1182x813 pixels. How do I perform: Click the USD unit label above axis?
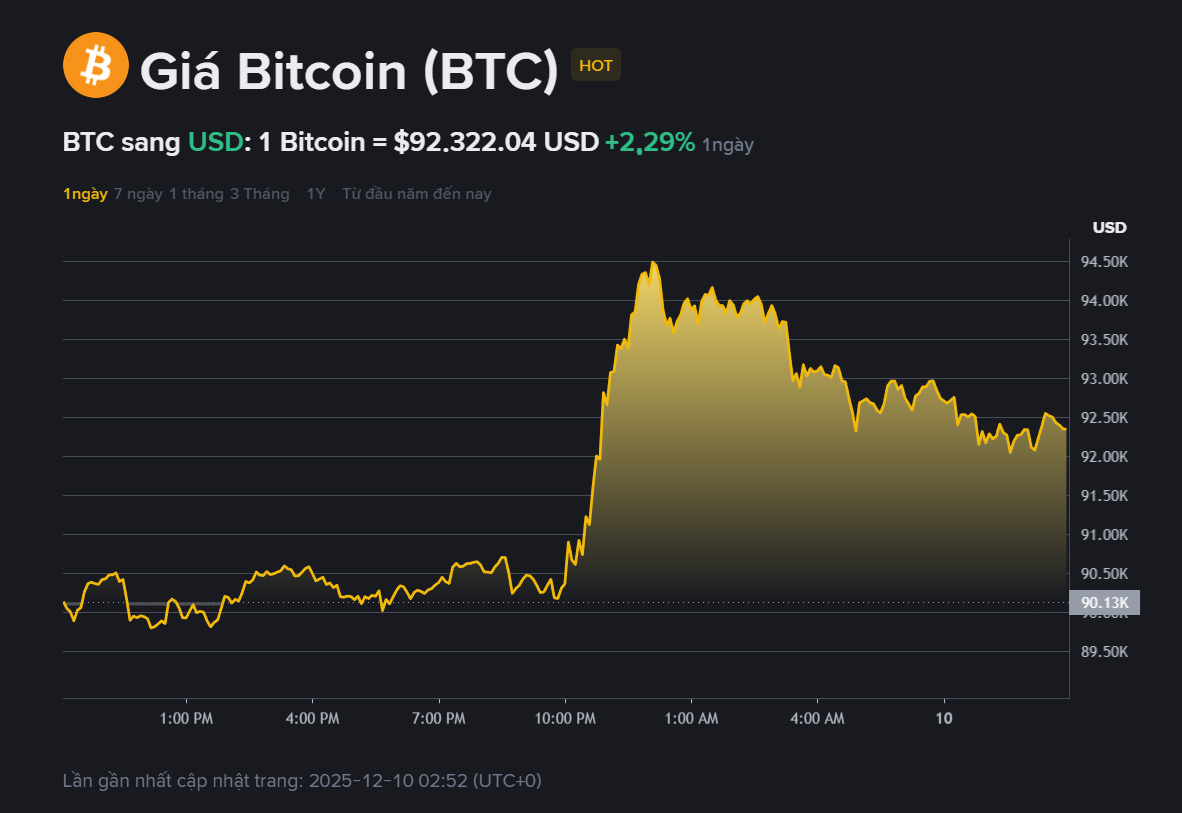(1109, 227)
